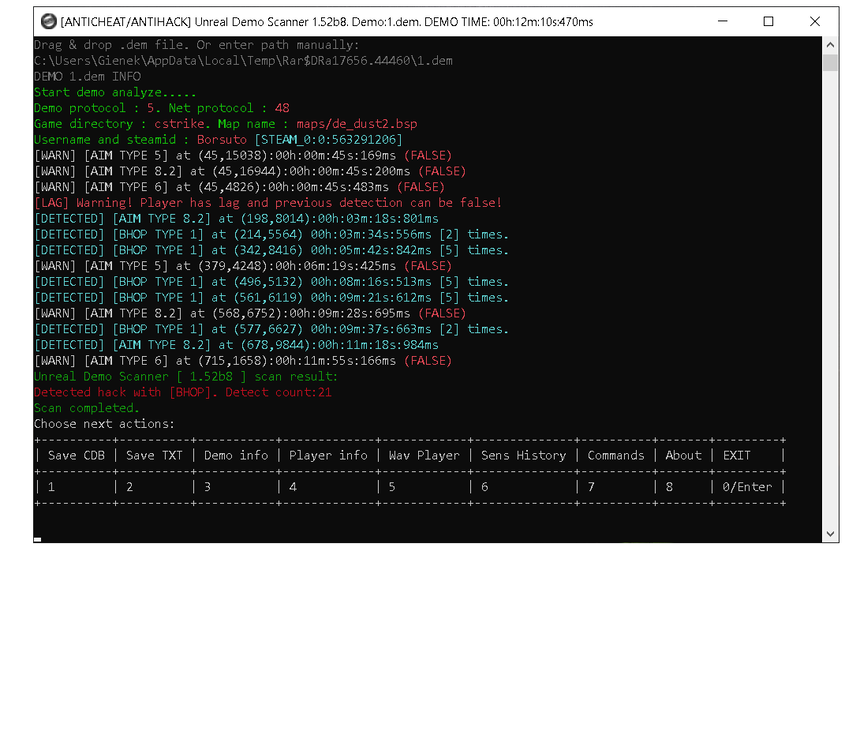Viewport: 860px width, 750px height.
Task: Click the "Scan completed." line
Action: [x=87, y=408]
